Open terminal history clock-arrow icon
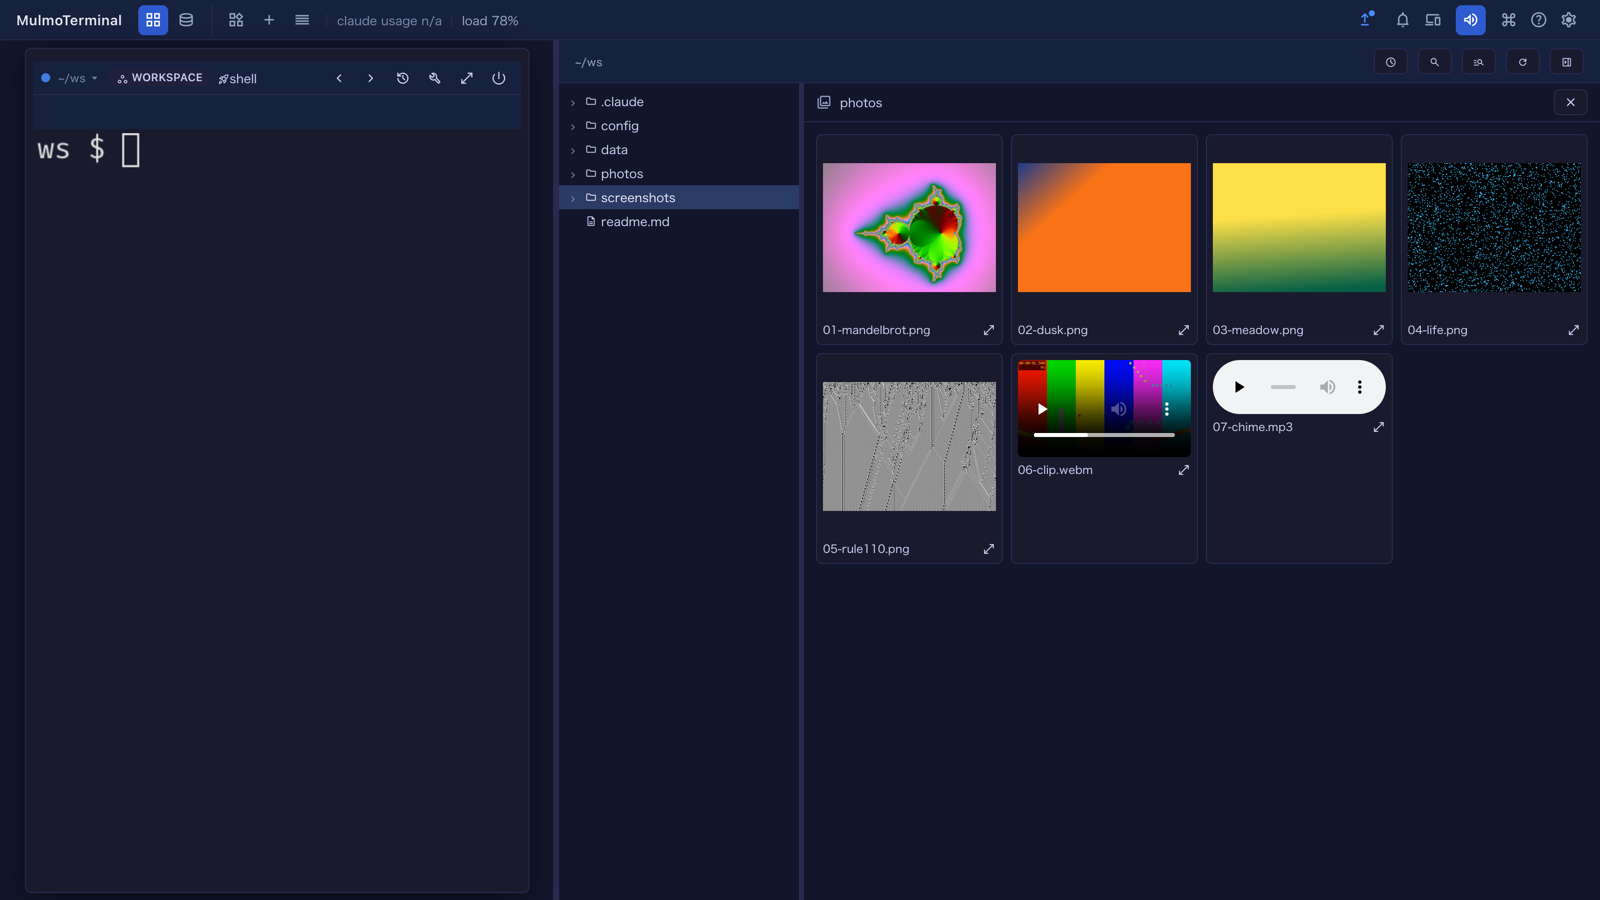 pos(403,78)
